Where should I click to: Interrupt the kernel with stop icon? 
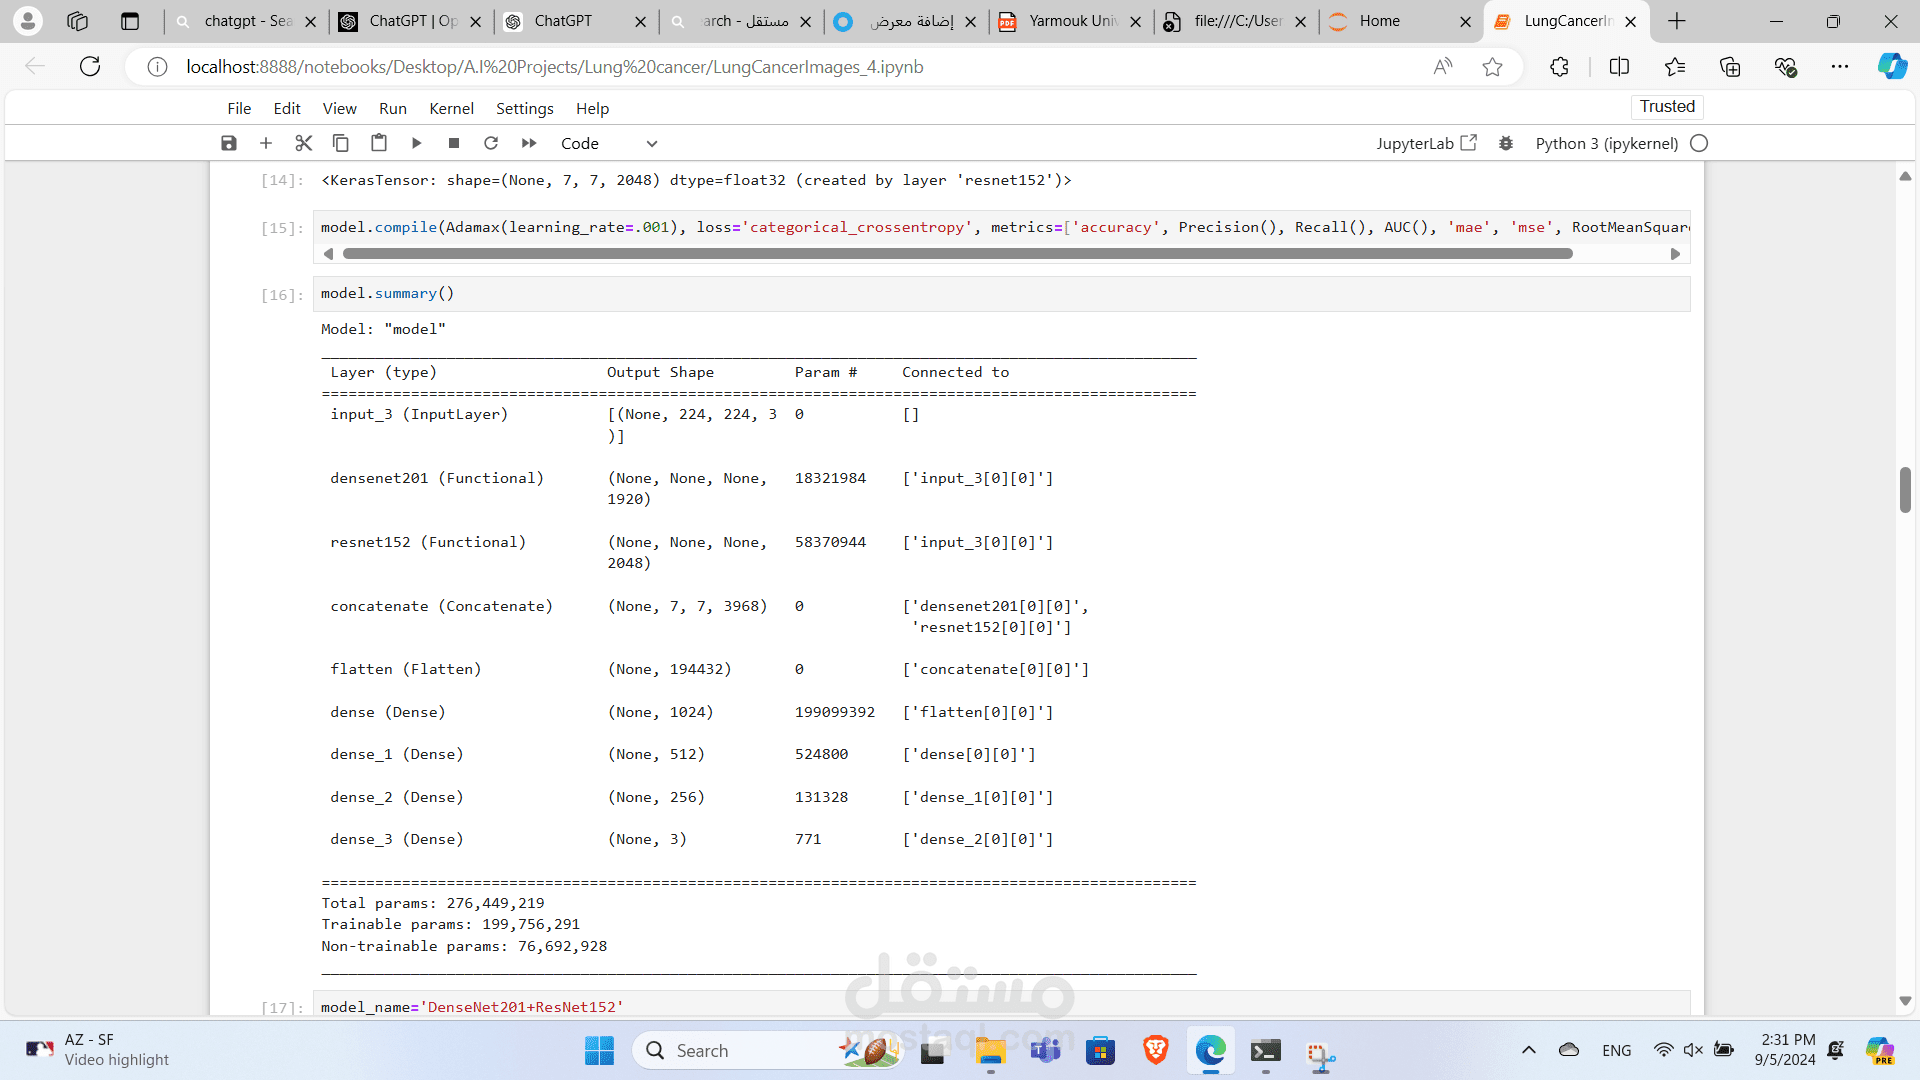[x=454, y=143]
